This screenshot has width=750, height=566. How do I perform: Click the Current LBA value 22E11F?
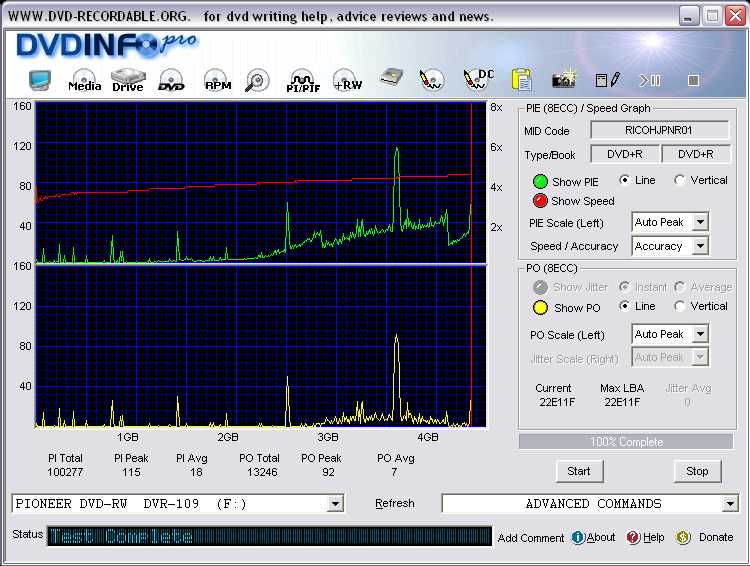point(557,402)
